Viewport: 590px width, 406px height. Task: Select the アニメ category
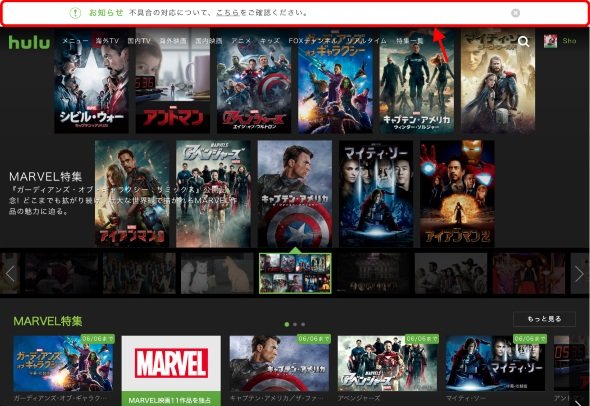tap(241, 41)
